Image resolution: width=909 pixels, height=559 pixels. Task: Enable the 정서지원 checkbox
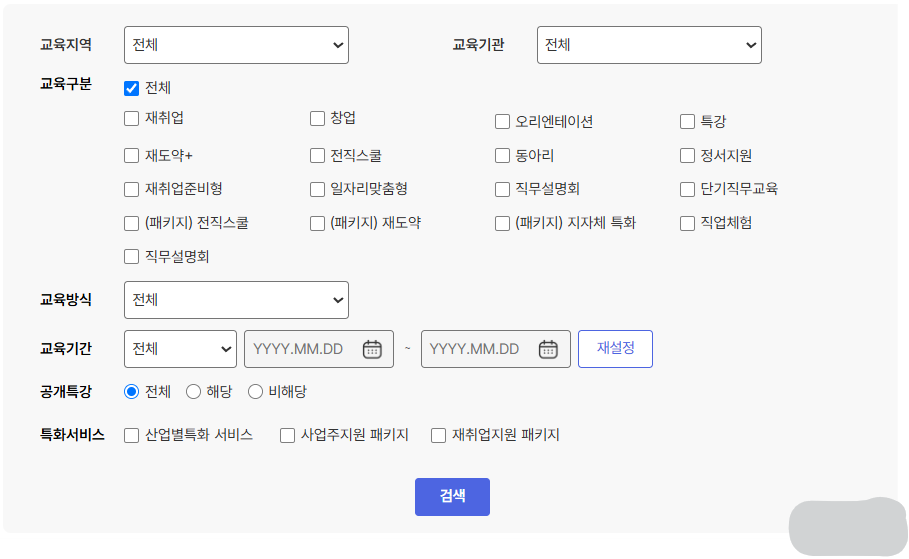(687, 155)
